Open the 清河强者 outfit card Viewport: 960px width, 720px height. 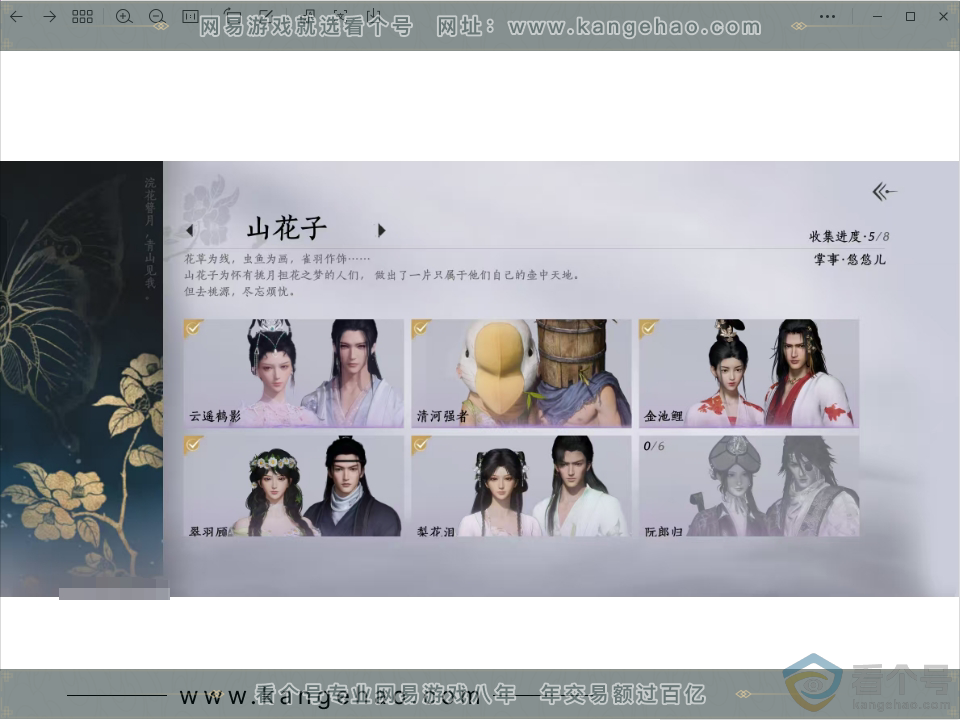(521, 373)
